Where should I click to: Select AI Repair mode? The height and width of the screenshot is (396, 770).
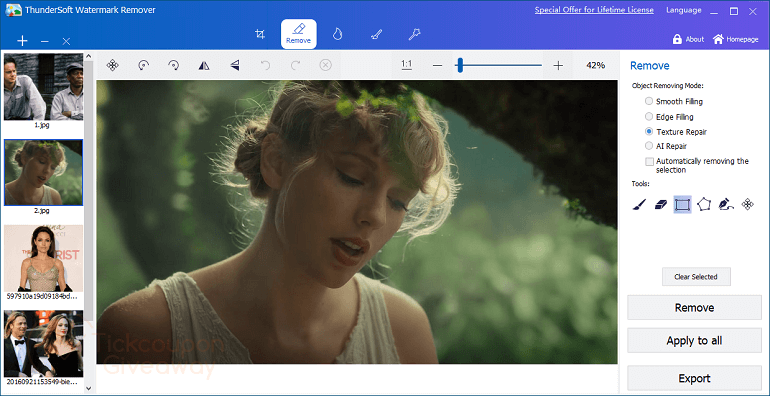(665, 146)
